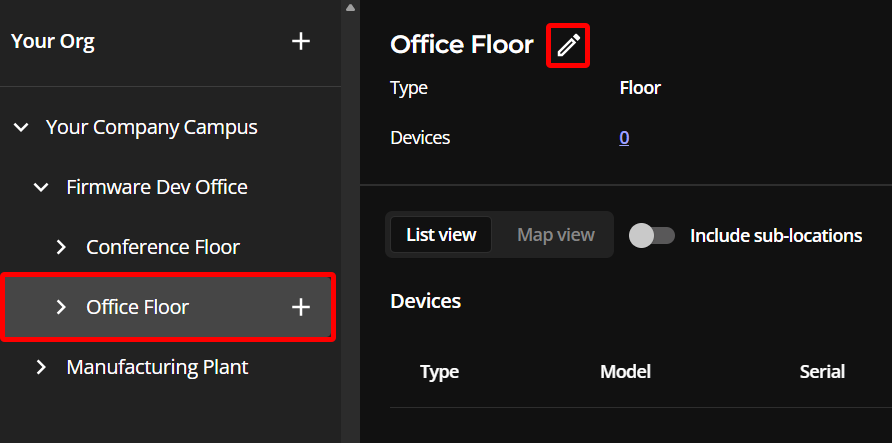
Task: Select Conference Floor location
Action: point(163,247)
